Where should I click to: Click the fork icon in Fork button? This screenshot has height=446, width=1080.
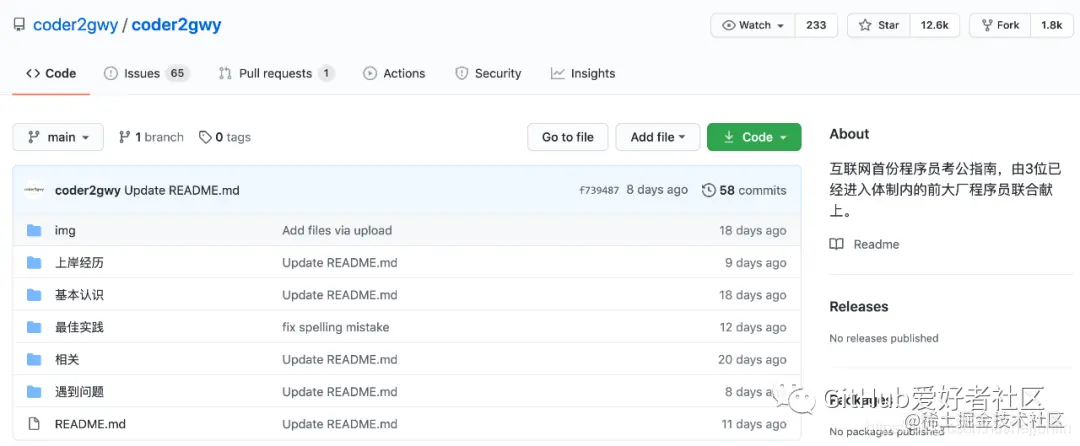[x=986, y=25]
